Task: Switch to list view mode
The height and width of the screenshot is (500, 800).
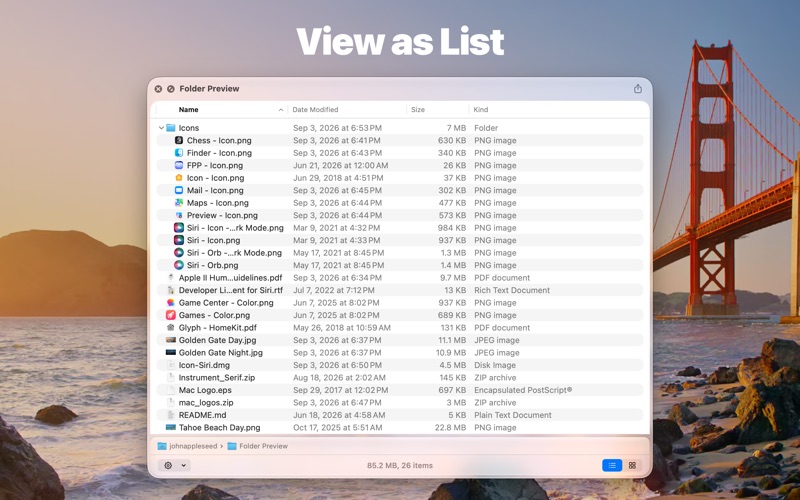Action: [612, 465]
